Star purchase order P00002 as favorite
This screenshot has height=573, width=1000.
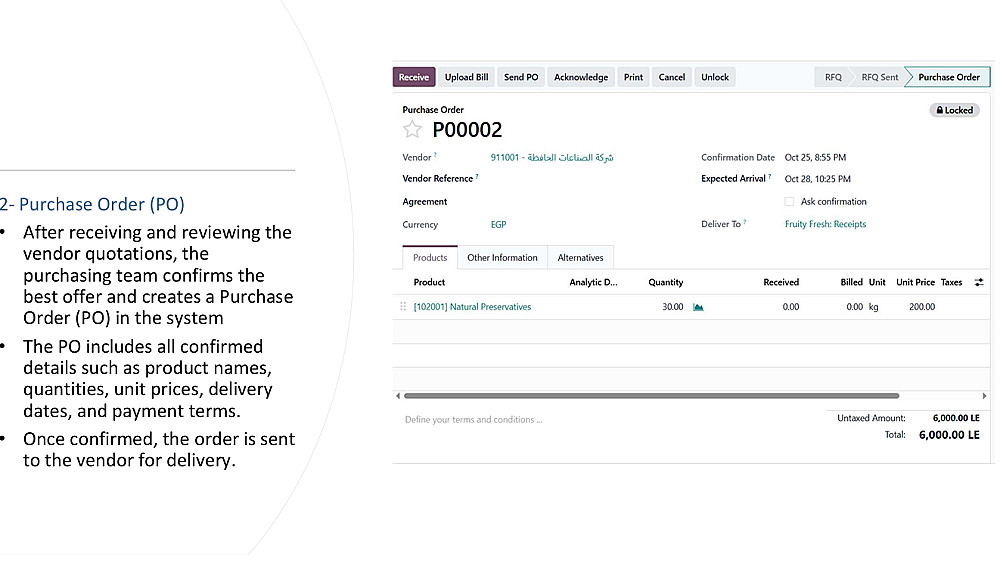[412, 130]
